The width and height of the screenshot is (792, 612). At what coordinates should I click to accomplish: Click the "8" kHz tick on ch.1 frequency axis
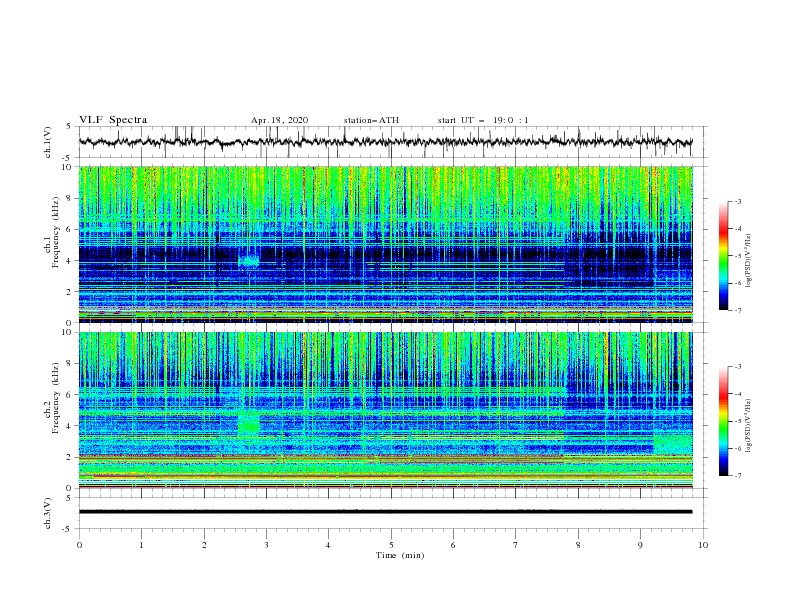pos(71,198)
